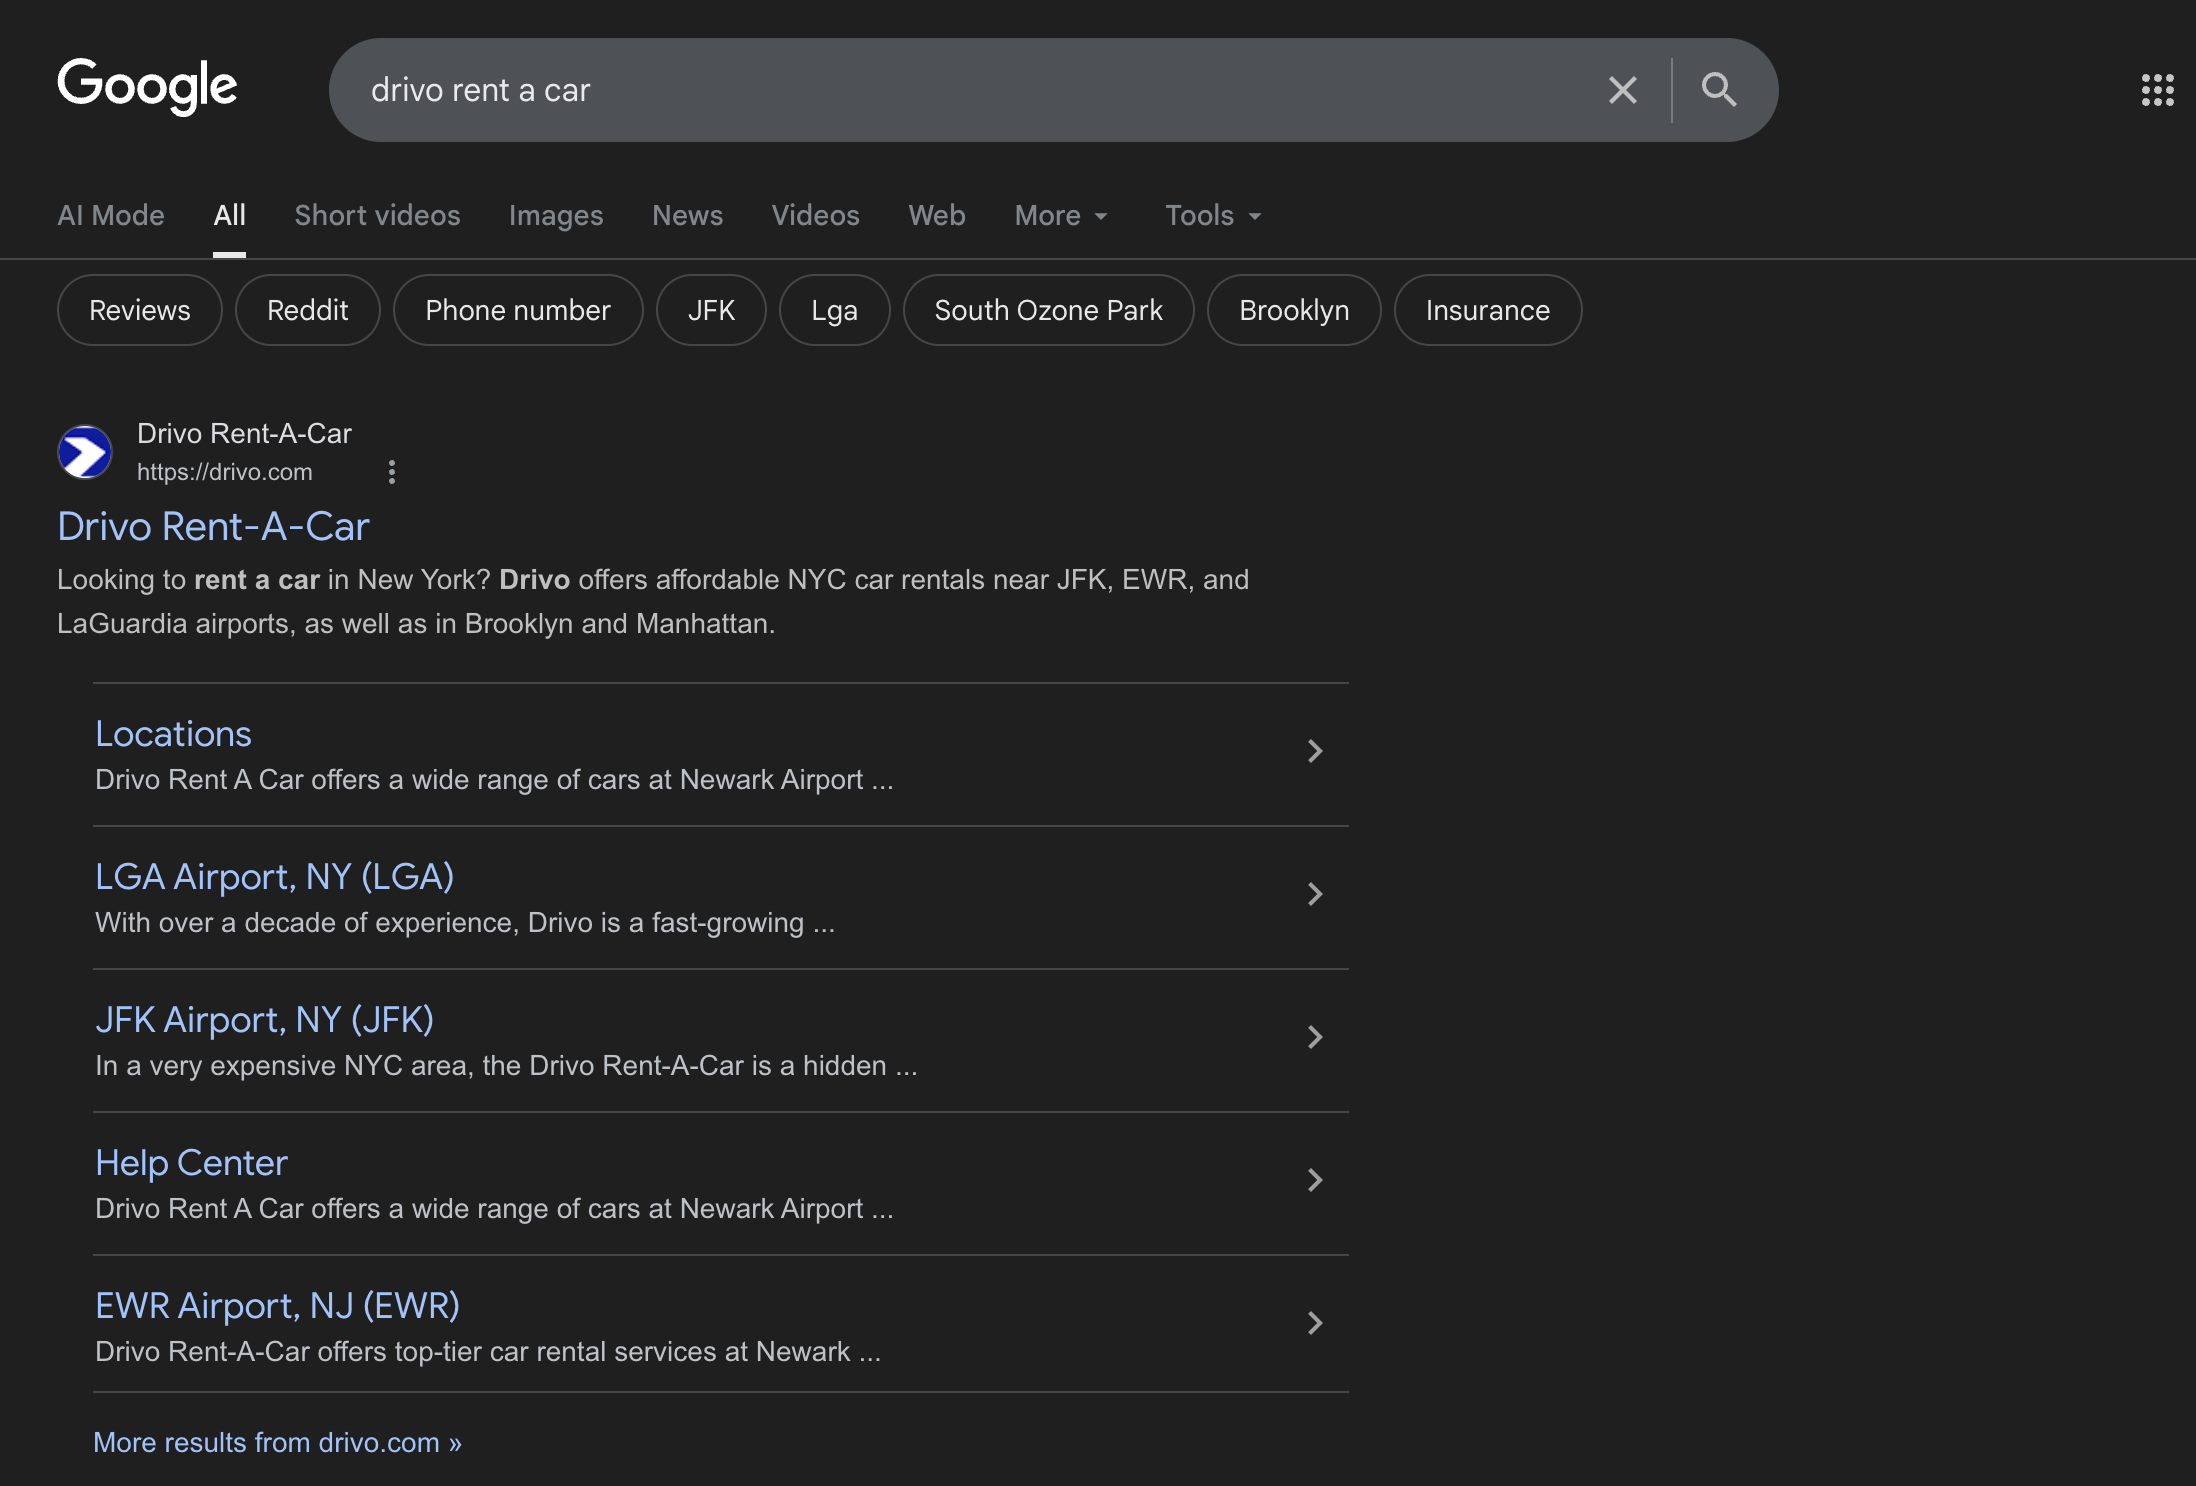Click the Drivo site favicon
Viewport: 2196px width, 1486px height.
pos(85,452)
